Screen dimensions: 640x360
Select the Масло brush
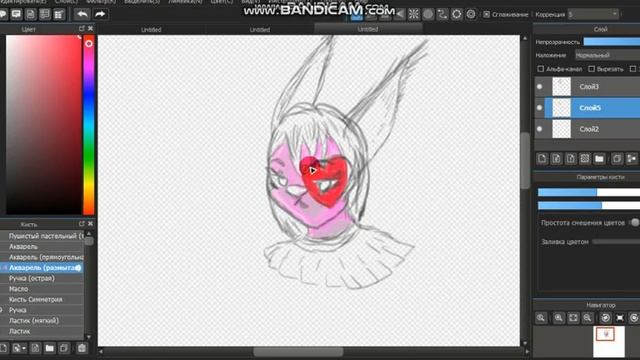[42, 289]
